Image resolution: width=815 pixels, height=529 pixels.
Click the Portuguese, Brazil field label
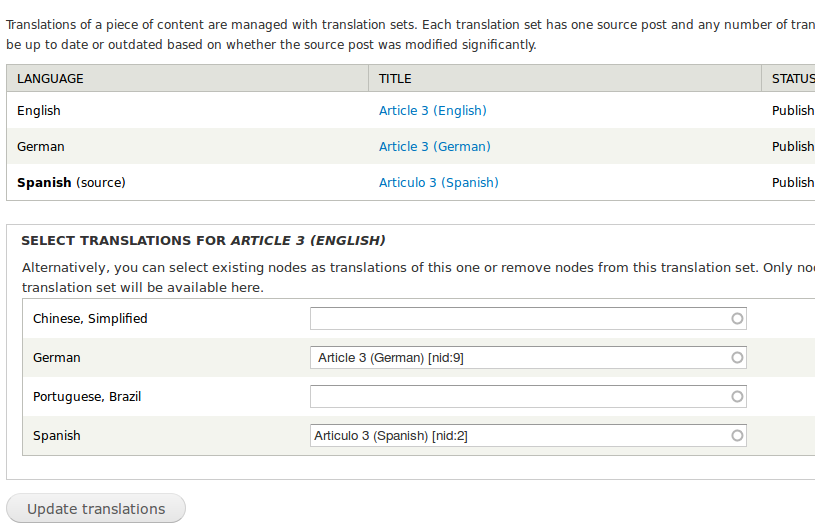pos(87,397)
